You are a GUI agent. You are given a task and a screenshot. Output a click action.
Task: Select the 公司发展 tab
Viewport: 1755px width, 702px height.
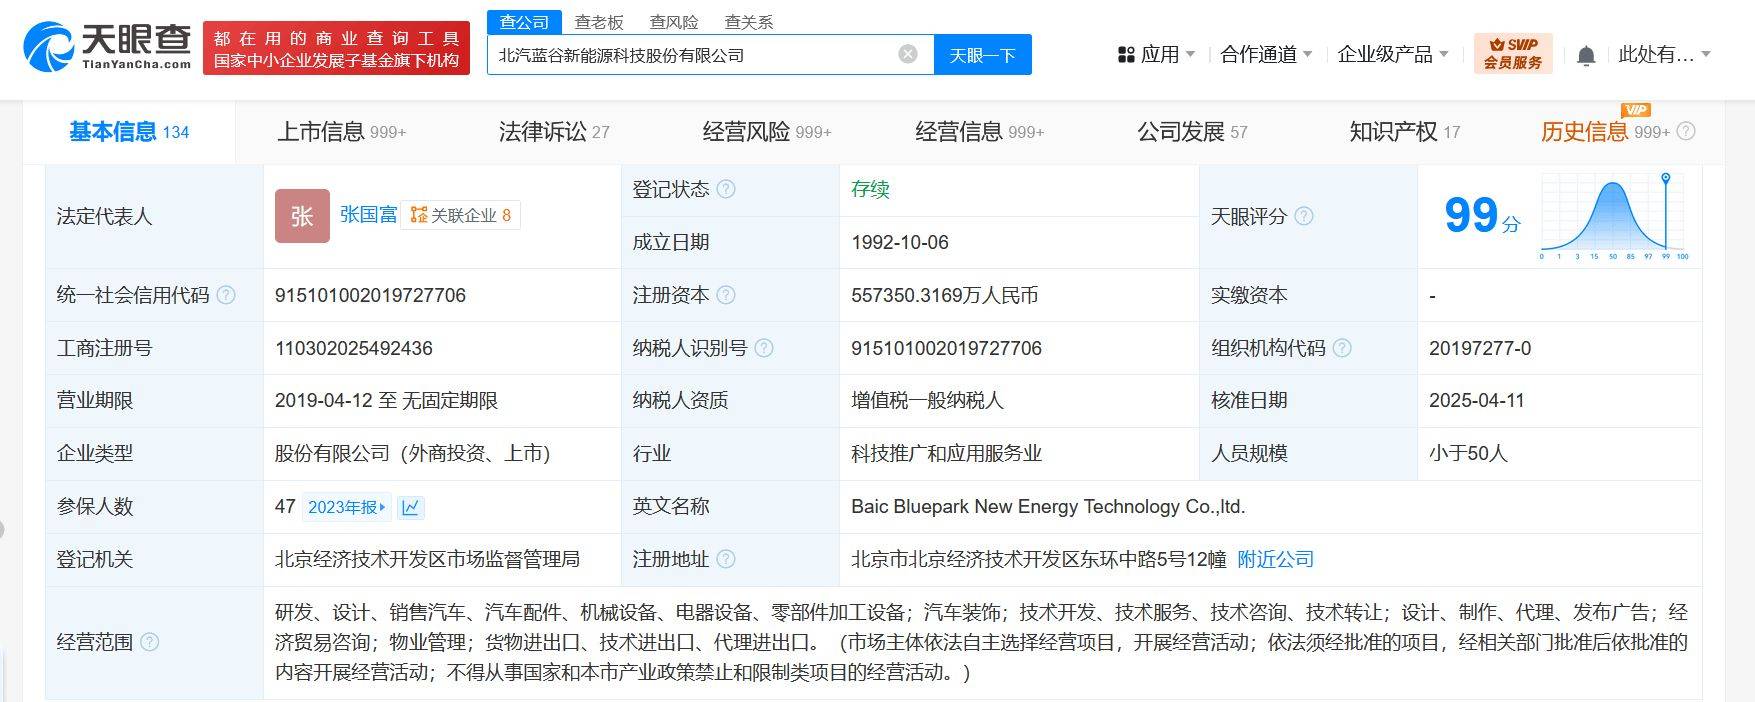[1192, 132]
